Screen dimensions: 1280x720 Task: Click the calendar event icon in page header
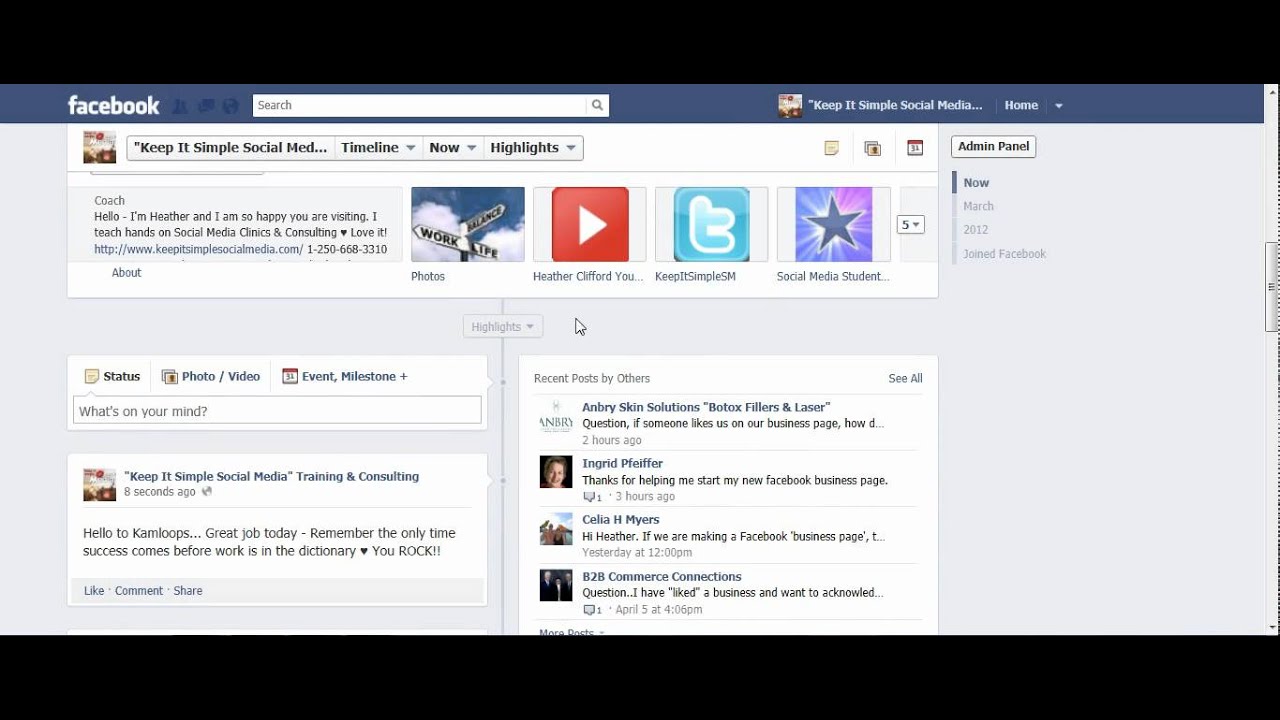[915, 148]
